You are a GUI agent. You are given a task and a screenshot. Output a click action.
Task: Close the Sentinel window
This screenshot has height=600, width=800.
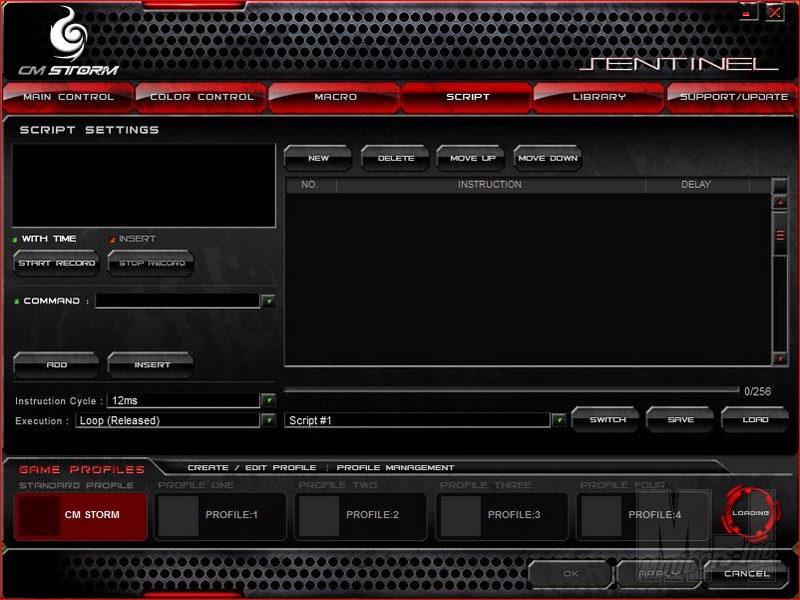point(774,12)
